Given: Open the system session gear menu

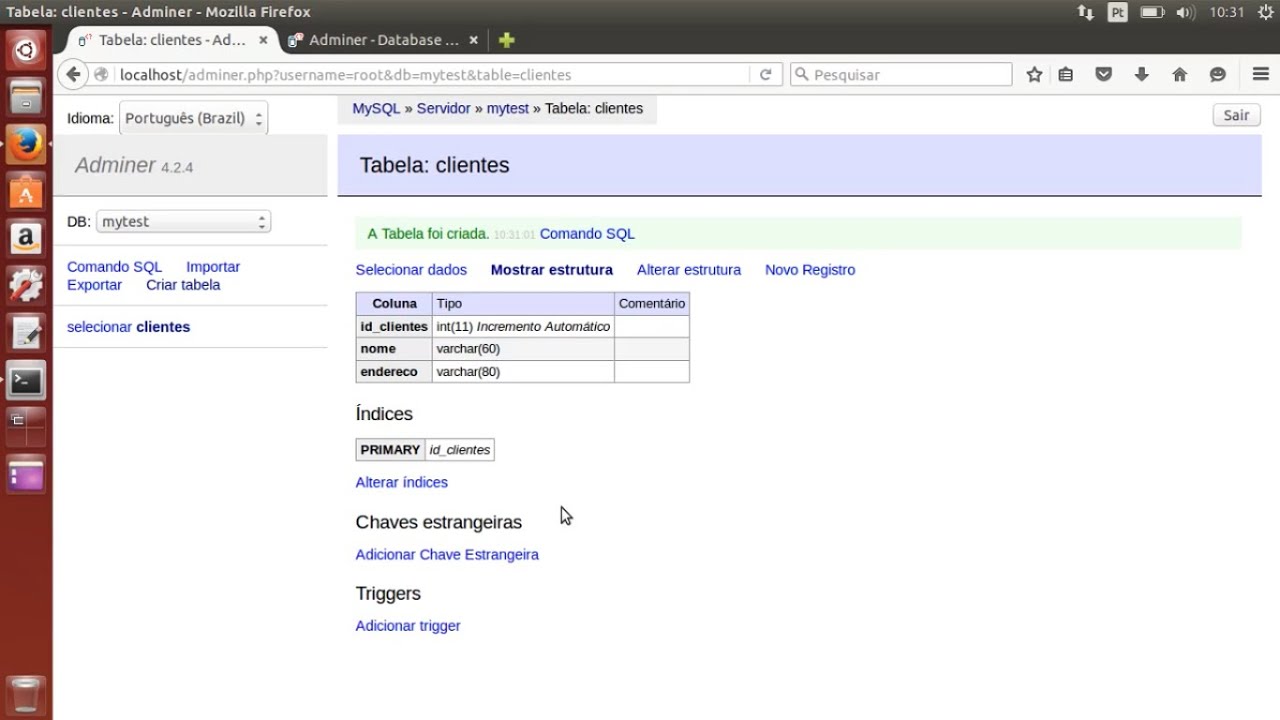Looking at the screenshot, I should pos(1266,12).
